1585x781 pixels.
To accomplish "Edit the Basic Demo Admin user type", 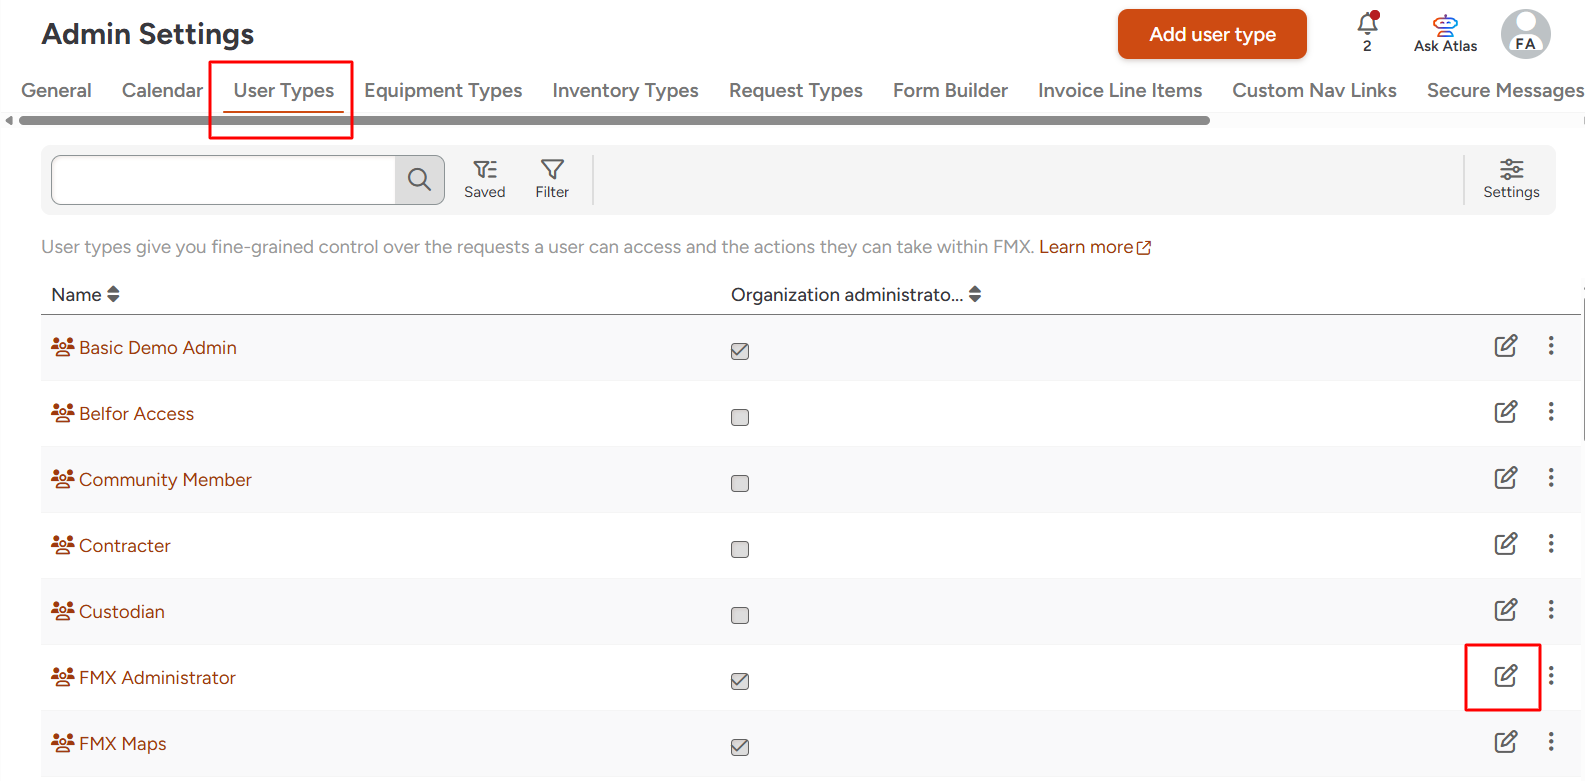I will pyautogui.click(x=1505, y=346).
